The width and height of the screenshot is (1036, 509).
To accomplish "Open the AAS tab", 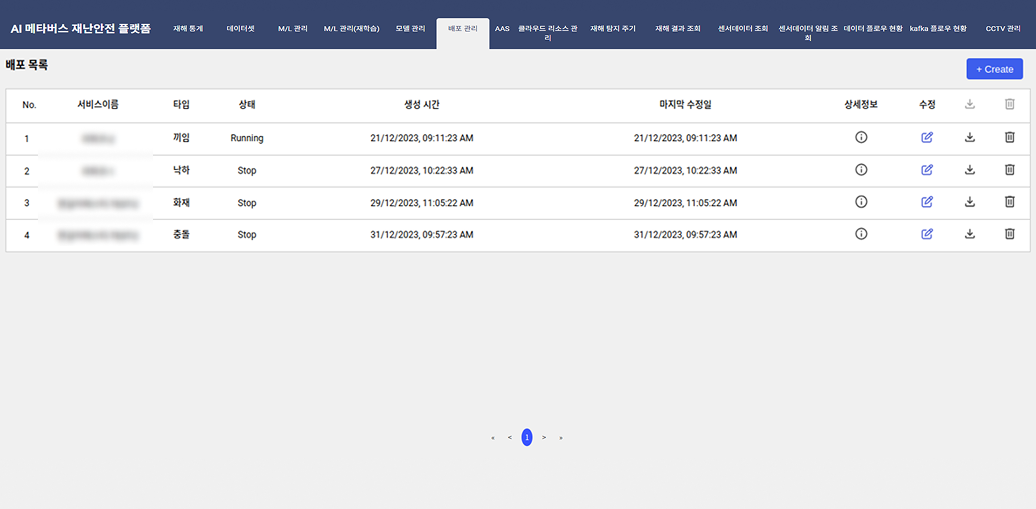I will point(502,29).
